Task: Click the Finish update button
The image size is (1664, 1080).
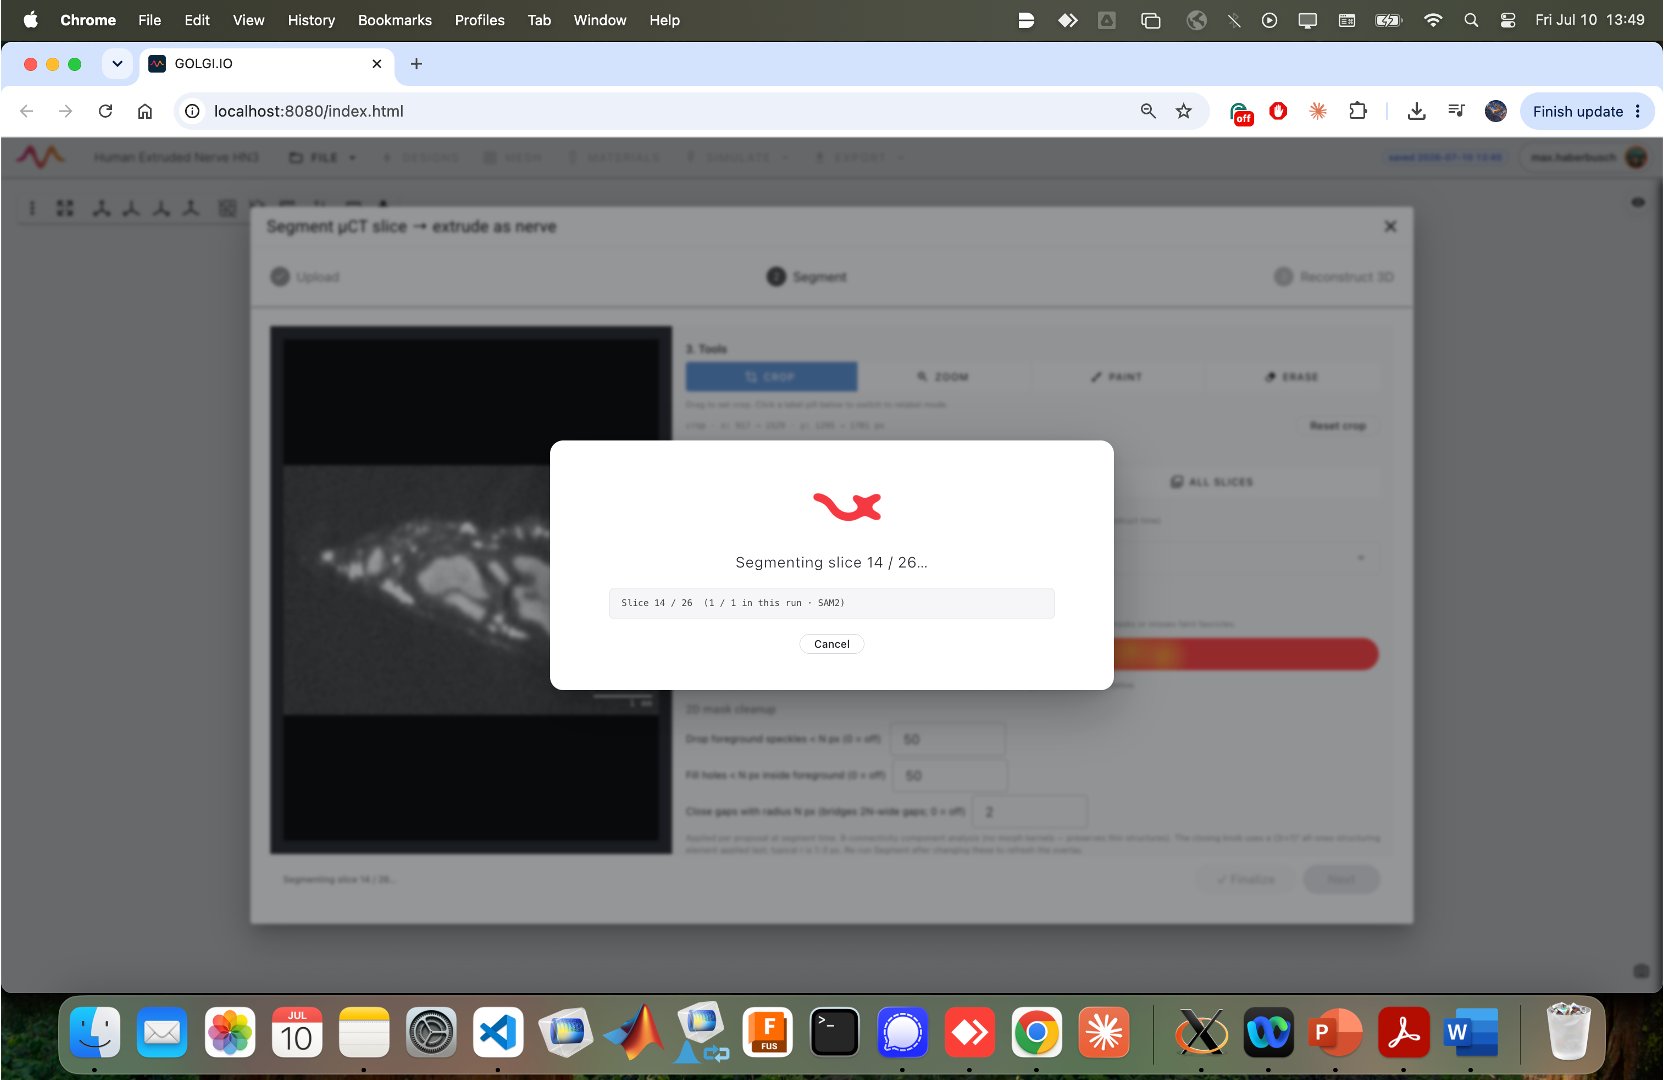Action: 1577,111
